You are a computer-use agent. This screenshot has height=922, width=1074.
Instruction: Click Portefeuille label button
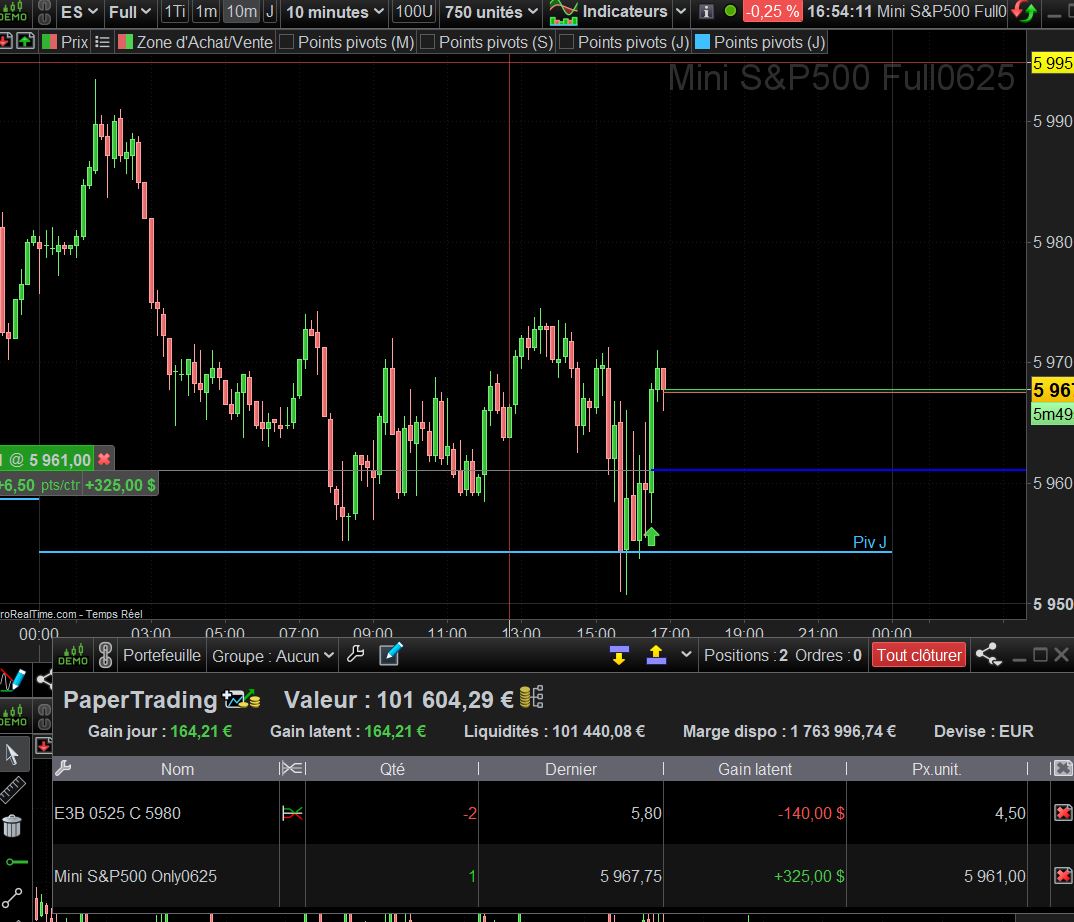tap(162, 655)
